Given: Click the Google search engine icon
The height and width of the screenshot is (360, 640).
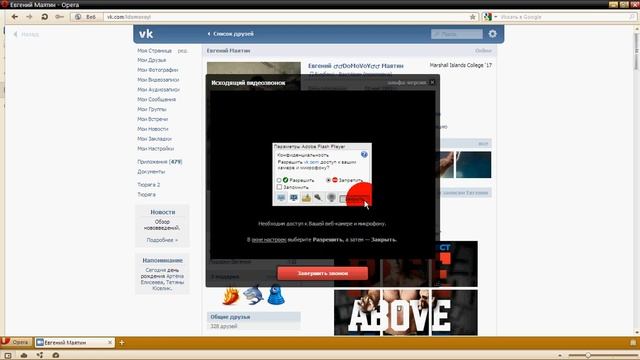Looking at the screenshot, I should pos(487,17).
